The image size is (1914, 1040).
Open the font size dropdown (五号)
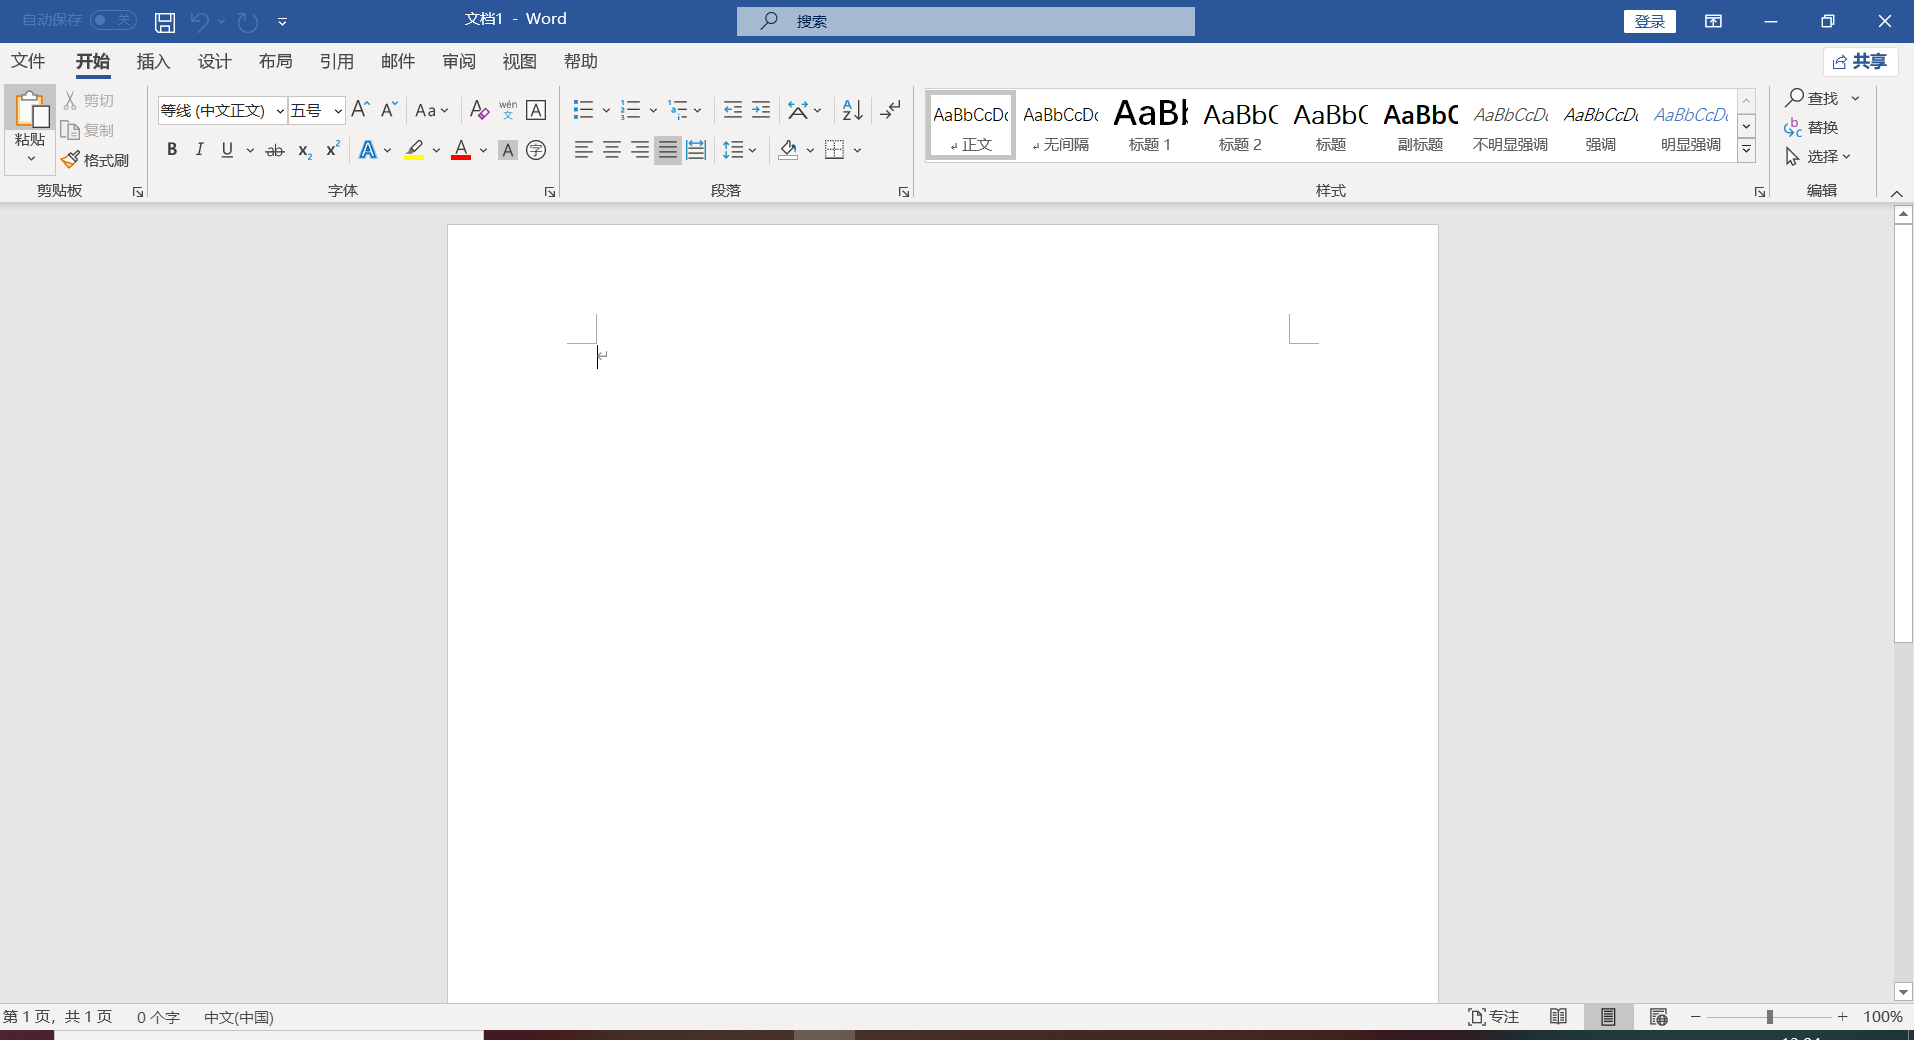pyautogui.click(x=338, y=110)
